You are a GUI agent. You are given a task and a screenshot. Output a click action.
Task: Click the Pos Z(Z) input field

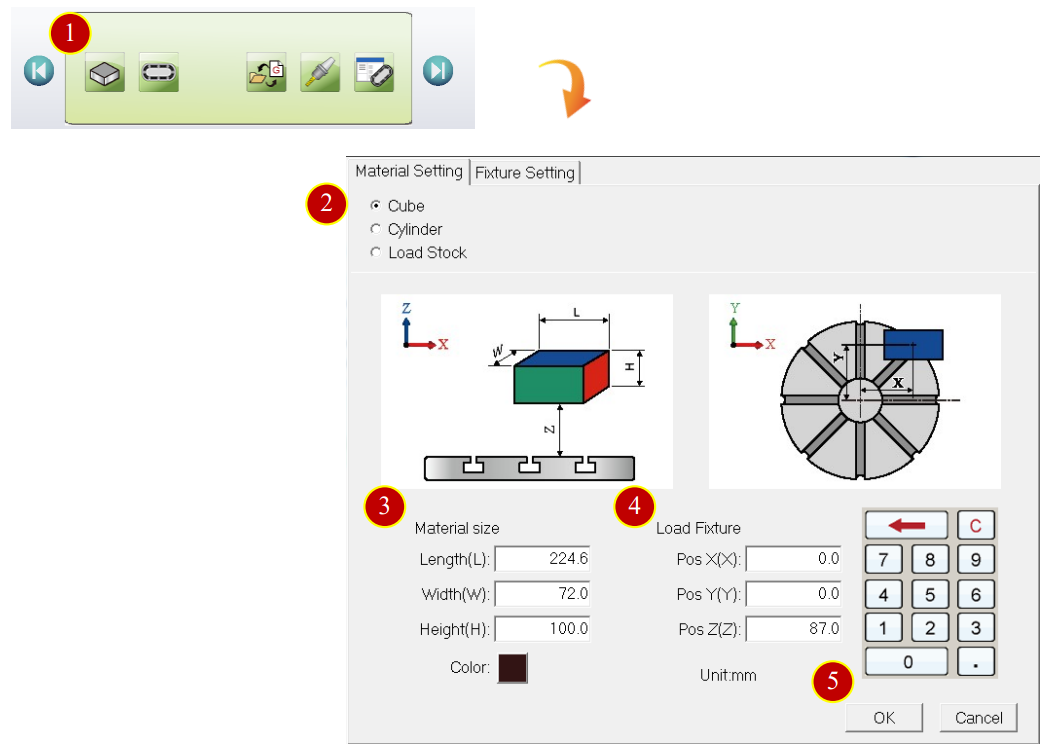793,628
